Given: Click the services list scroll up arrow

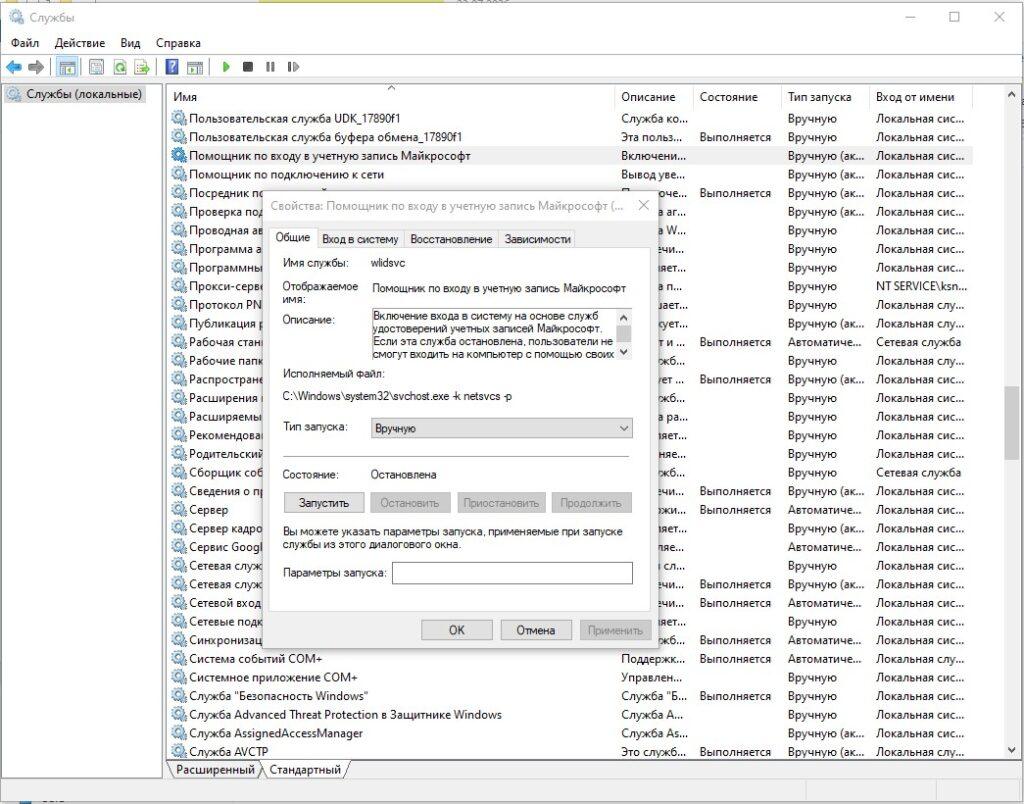Looking at the screenshot, I should pos(1012,95).
